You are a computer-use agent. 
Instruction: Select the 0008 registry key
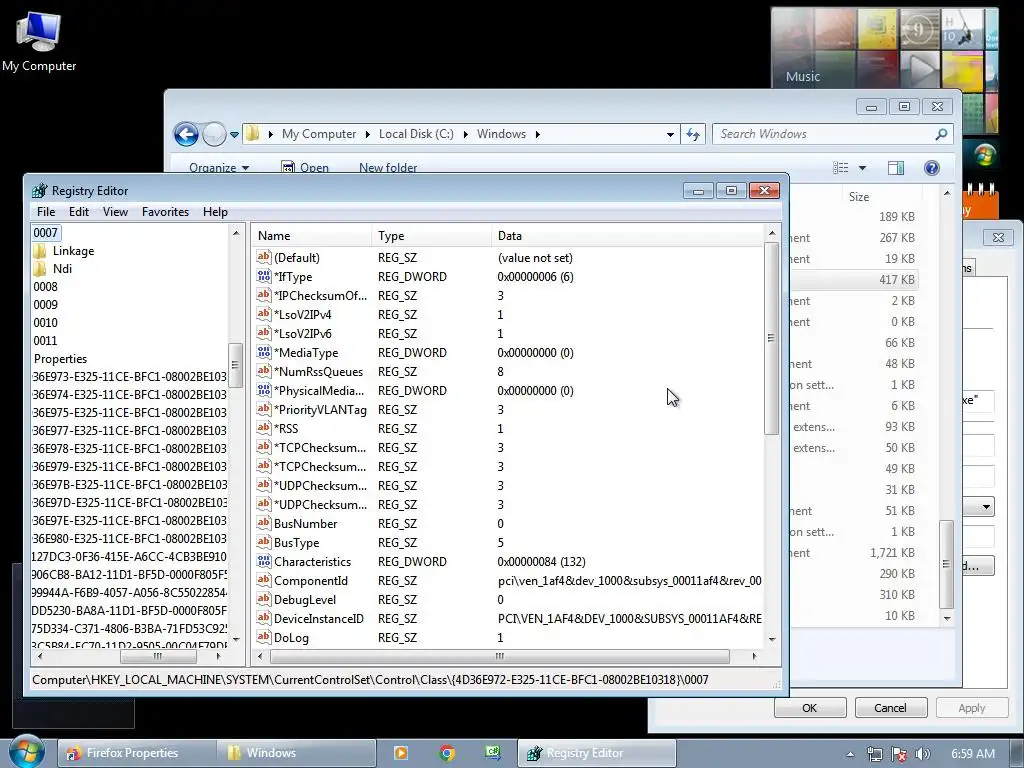46,287
